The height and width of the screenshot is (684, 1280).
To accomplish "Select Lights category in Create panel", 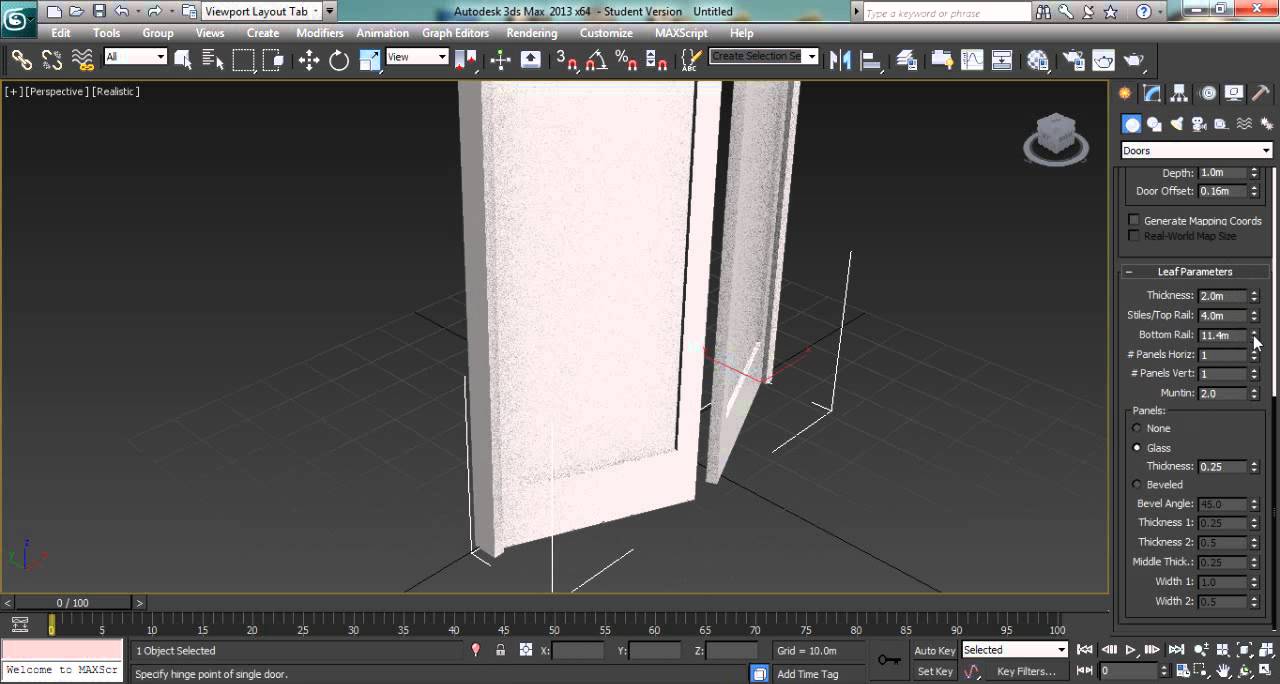I will click(1177, 124).
